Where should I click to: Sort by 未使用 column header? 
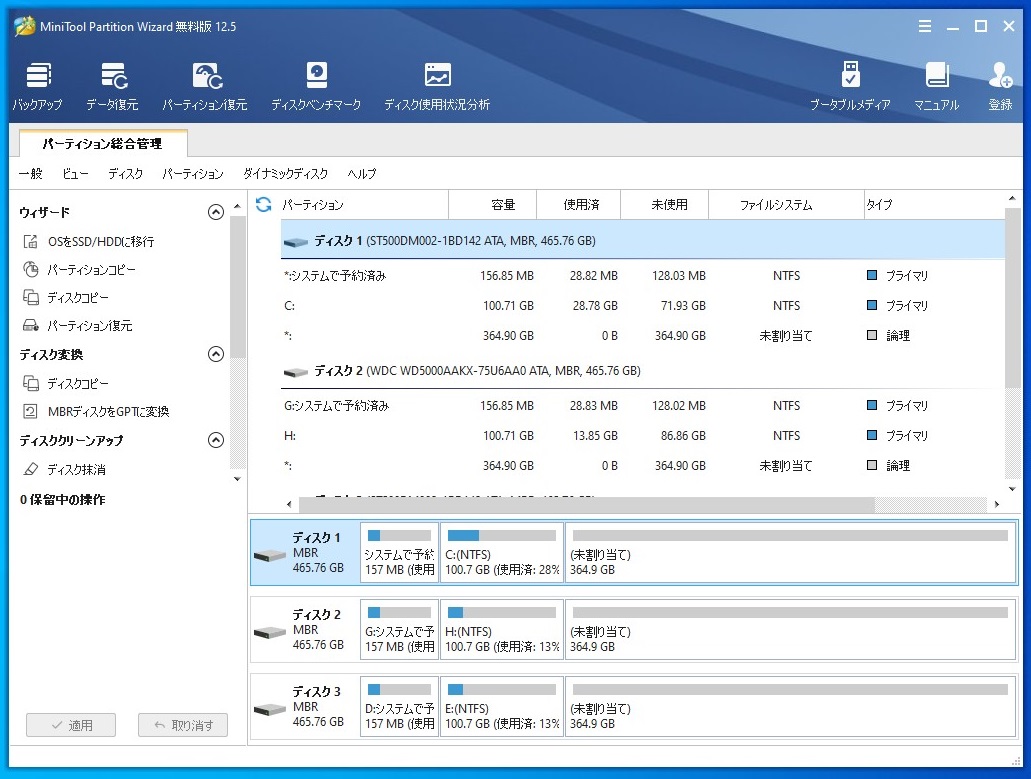[665, 204]
